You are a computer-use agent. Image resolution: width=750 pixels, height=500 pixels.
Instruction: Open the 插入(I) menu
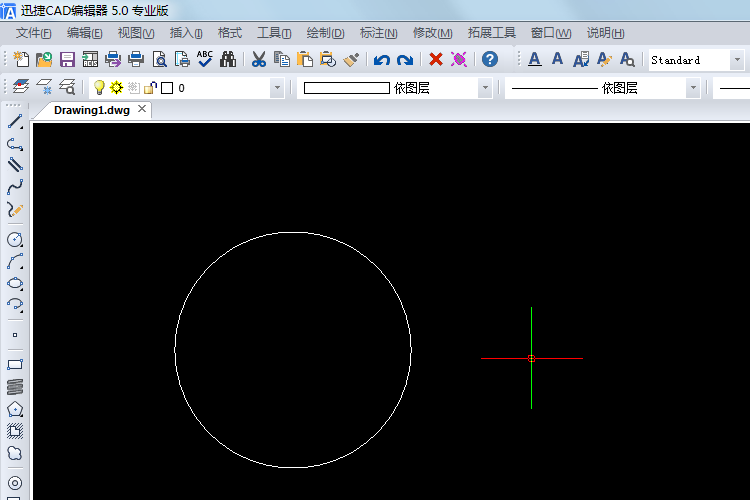[186, 33]
